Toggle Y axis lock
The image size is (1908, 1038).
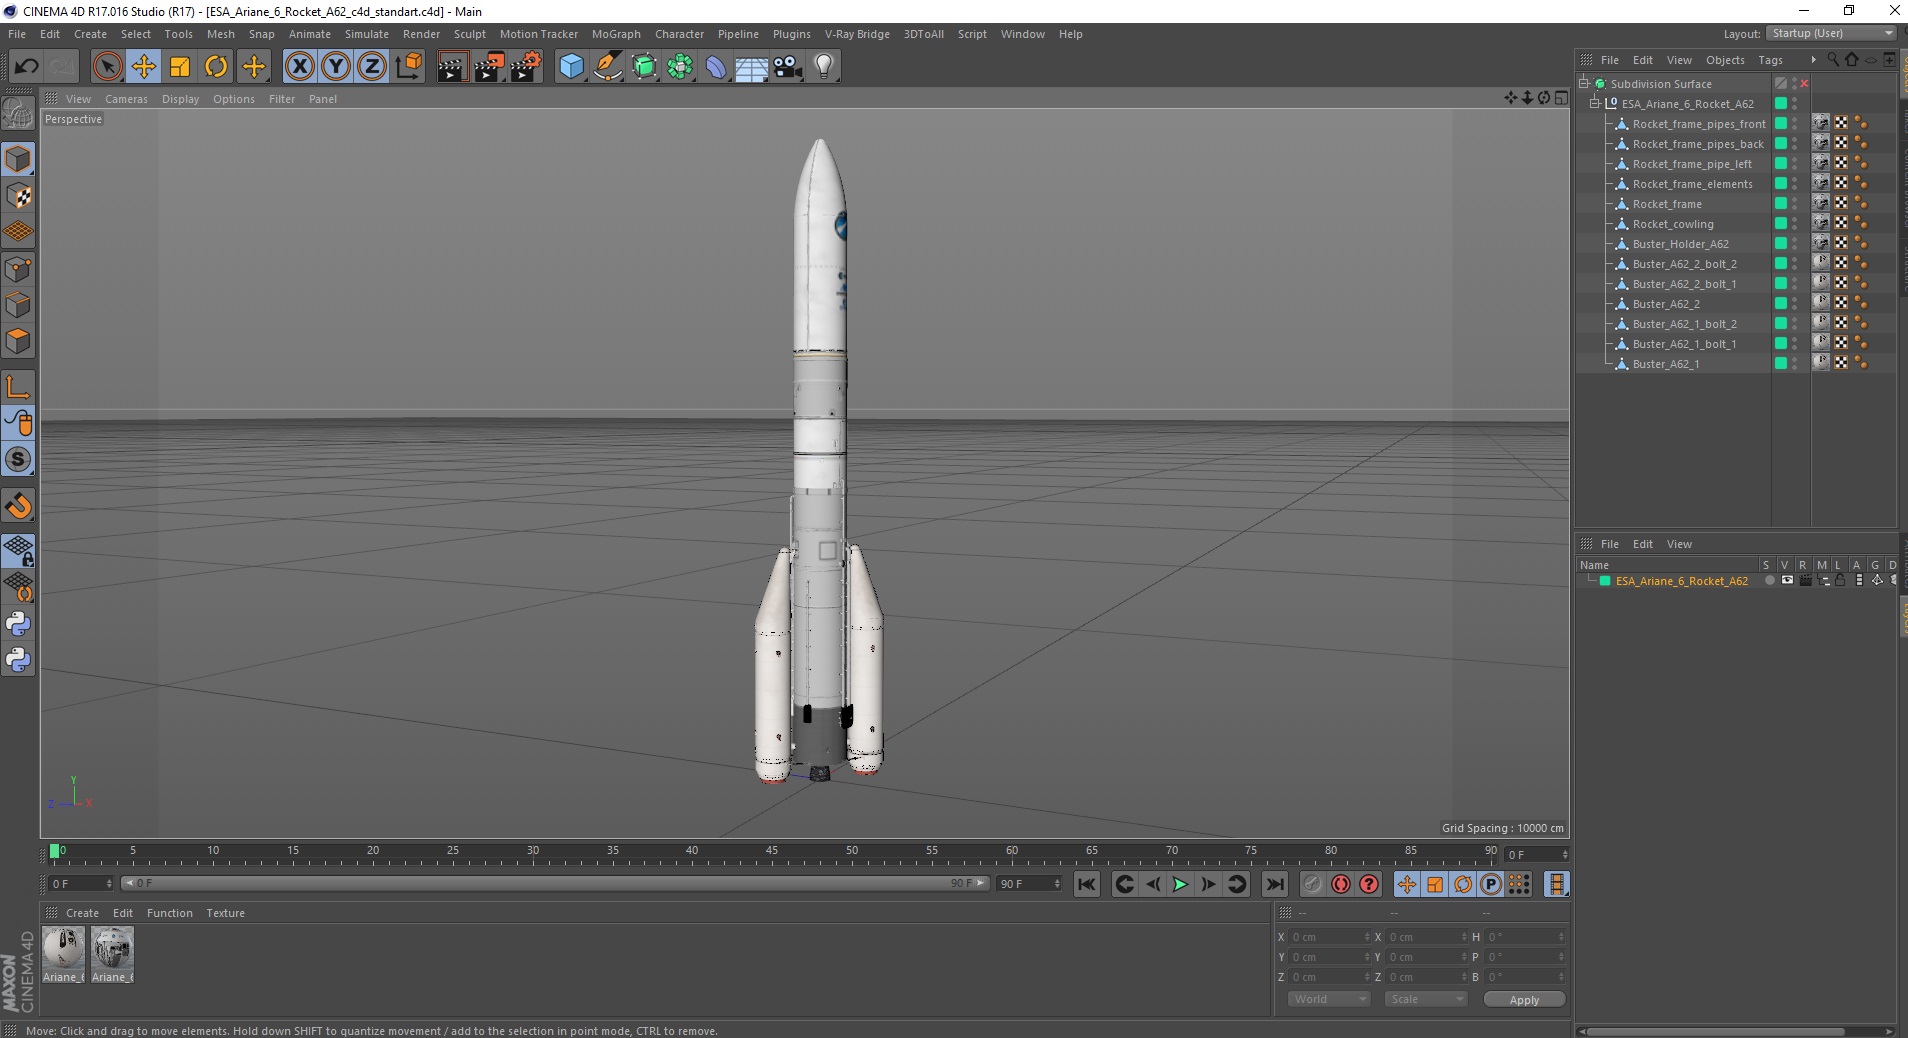coord(336,67)
